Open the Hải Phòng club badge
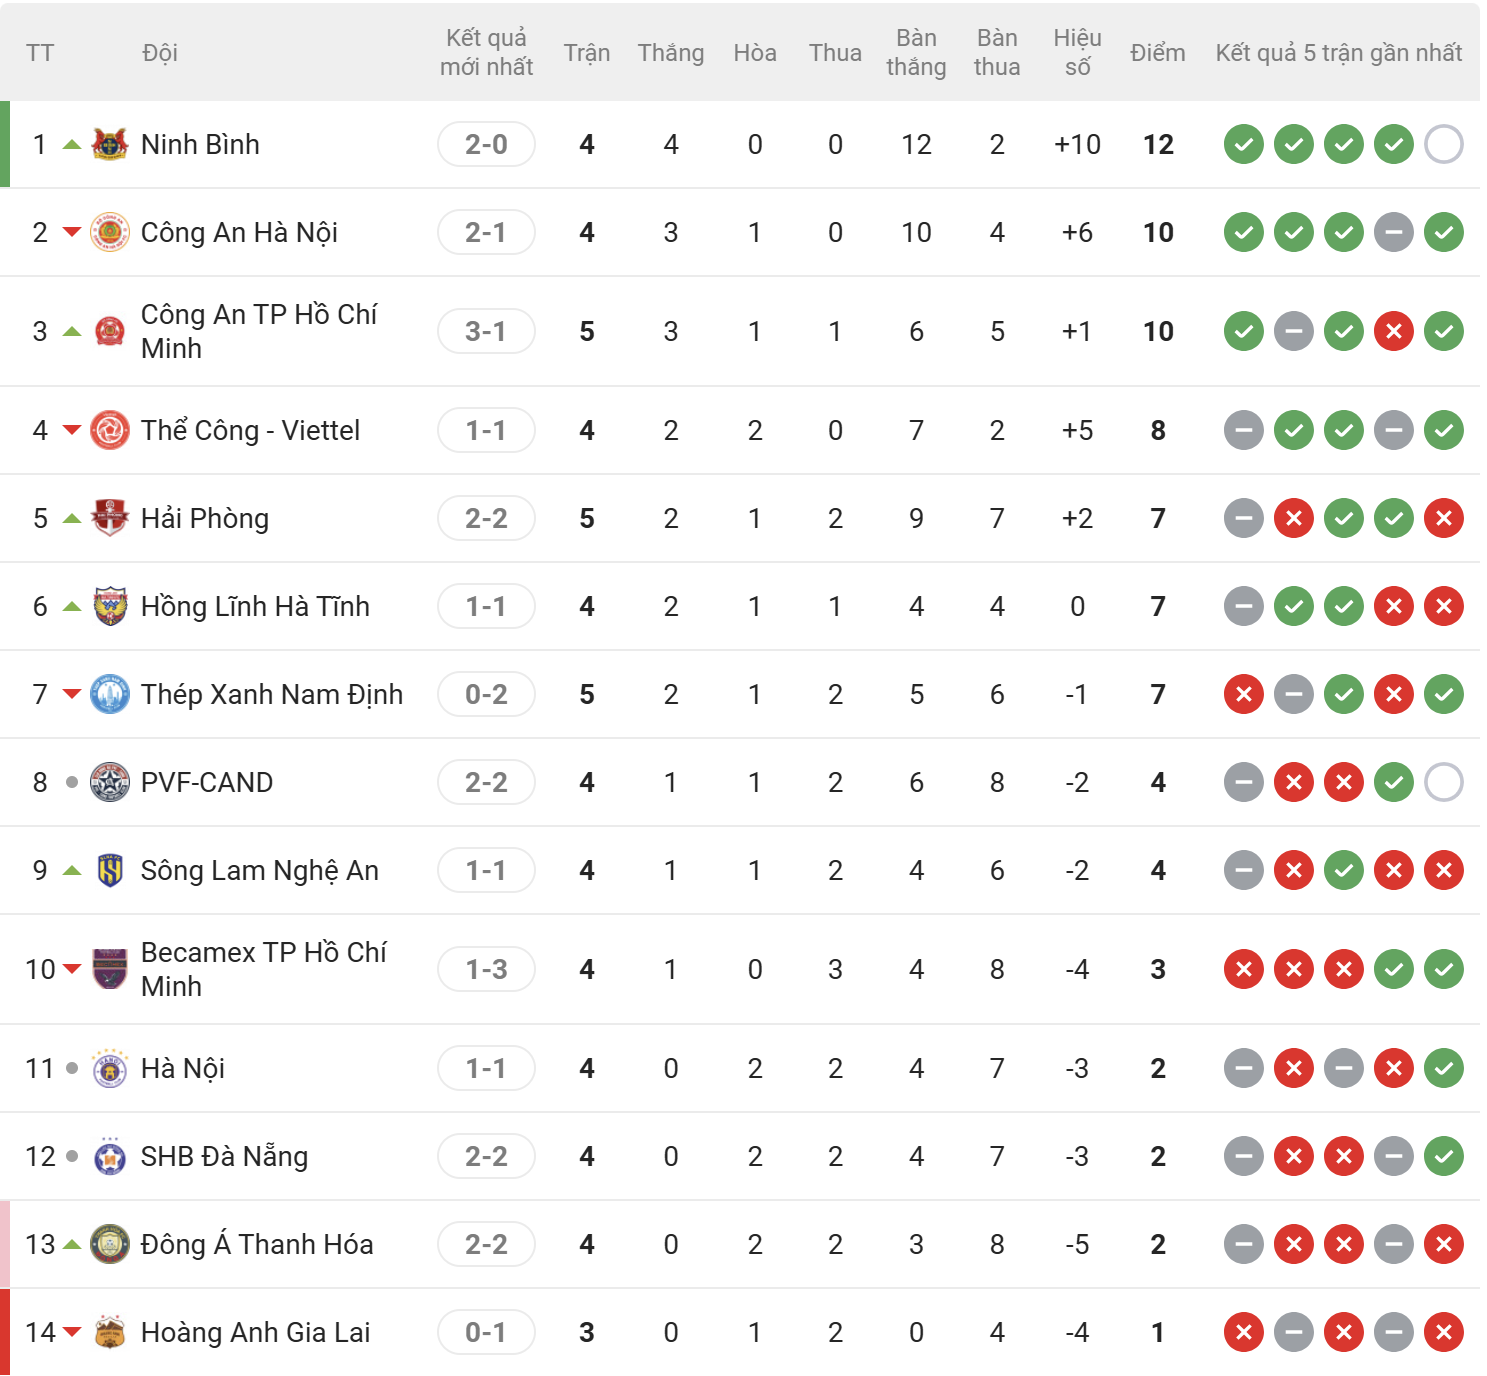Image resolution: width=1487 pixels, height=1376 pixels. (x=110, y=518)
